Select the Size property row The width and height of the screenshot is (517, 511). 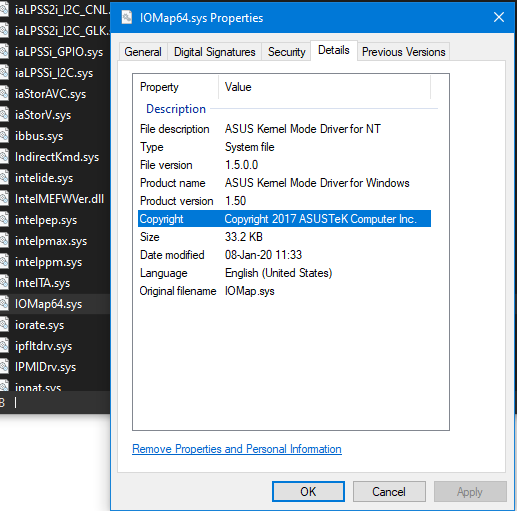pyautogui.click(x=284, y=237)
